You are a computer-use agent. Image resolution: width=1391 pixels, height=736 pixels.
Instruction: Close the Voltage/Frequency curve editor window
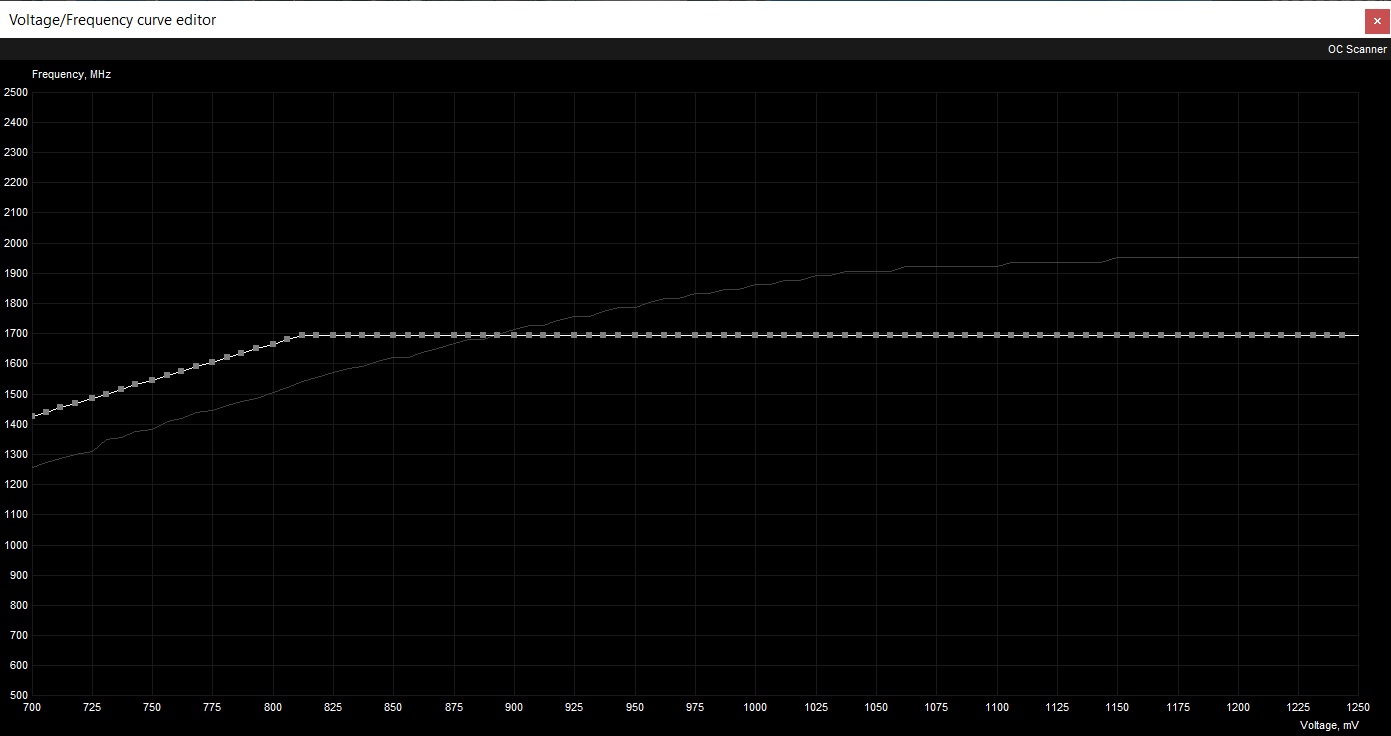(x=1377, y=20)
